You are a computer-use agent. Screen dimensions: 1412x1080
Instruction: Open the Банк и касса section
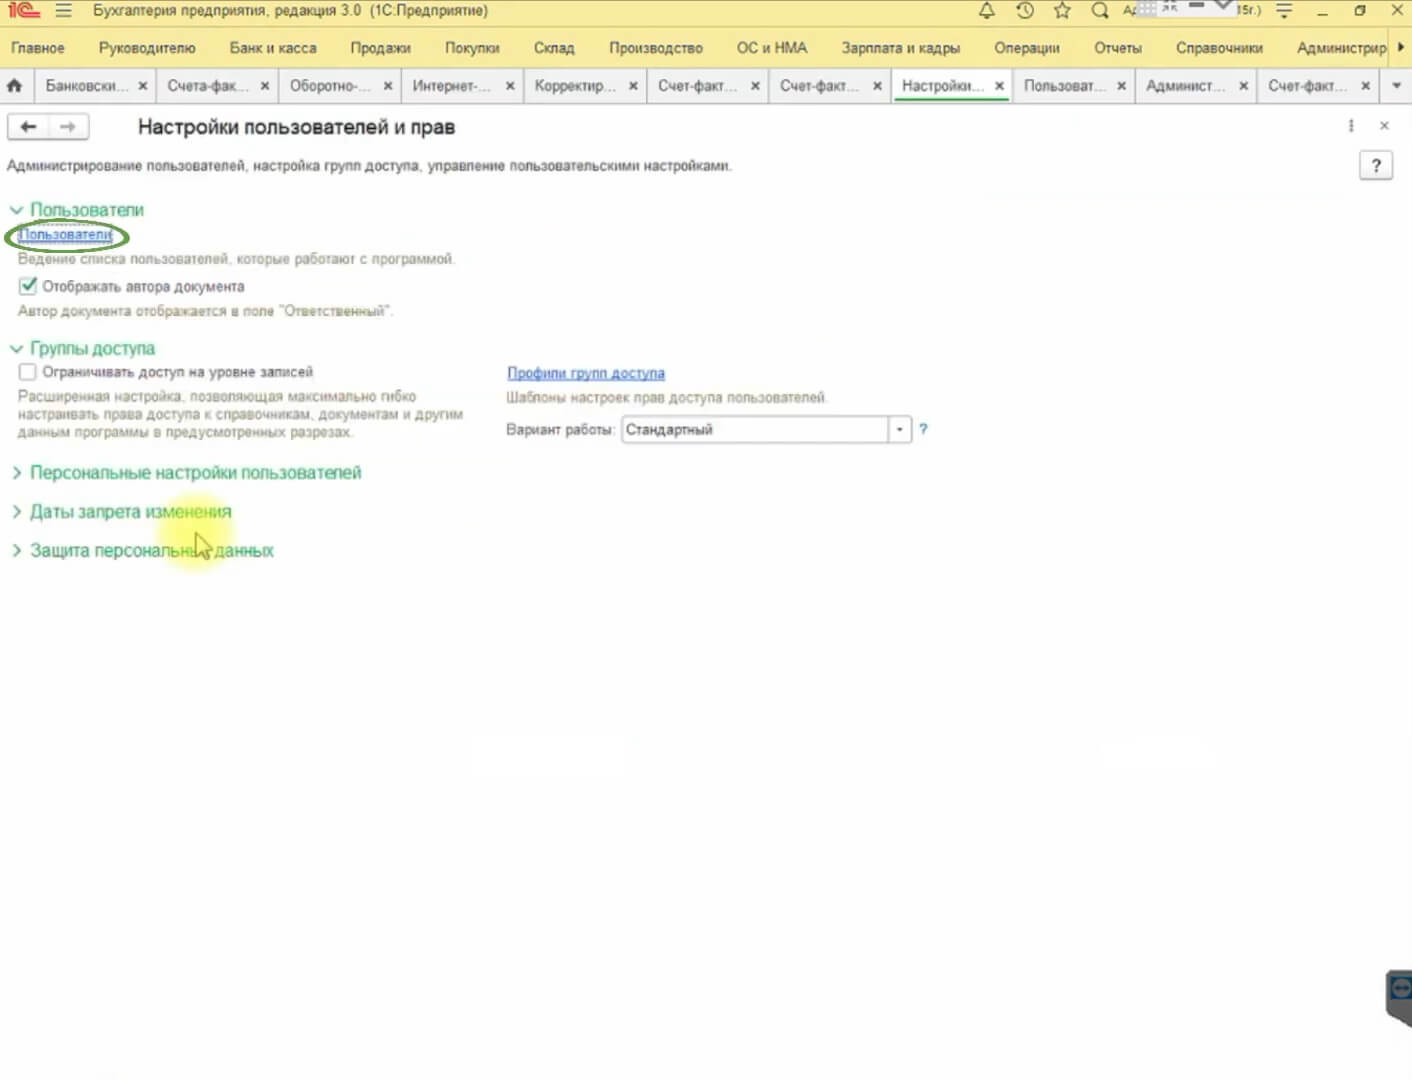[273, 48]
